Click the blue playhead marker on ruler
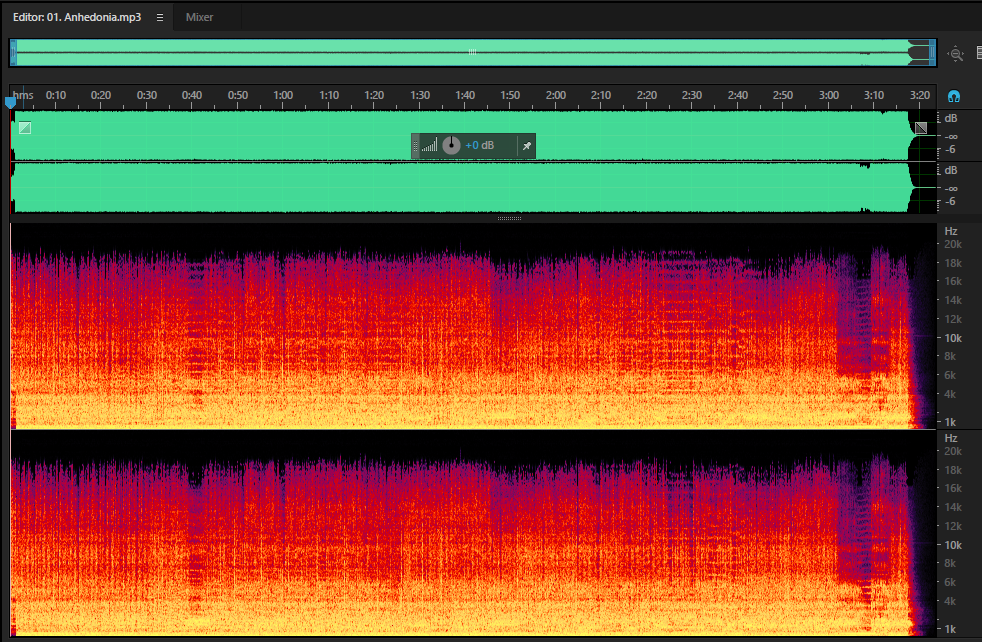The image size is (982, 642). [x=10, y=101]
